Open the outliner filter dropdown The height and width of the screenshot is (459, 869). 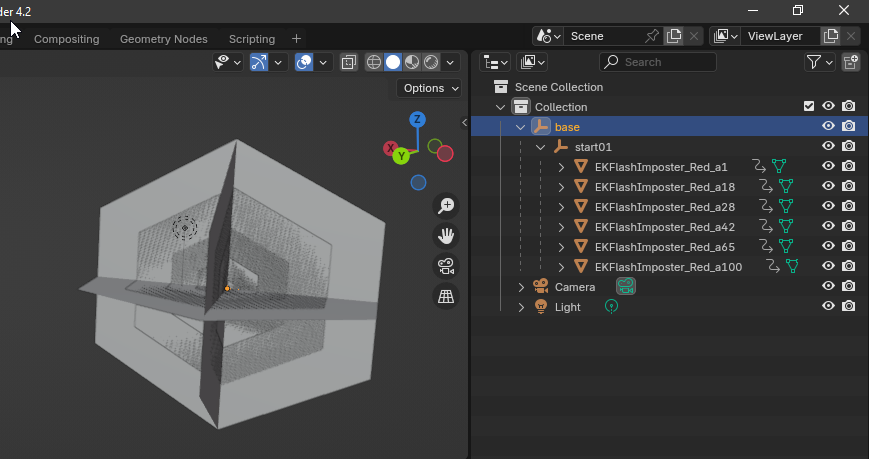819,62
